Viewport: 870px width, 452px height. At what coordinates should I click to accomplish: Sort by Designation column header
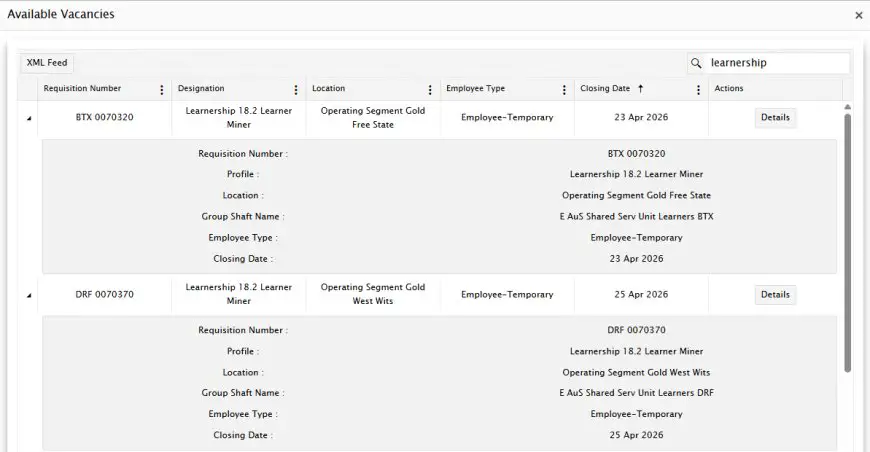coord(201,89)
